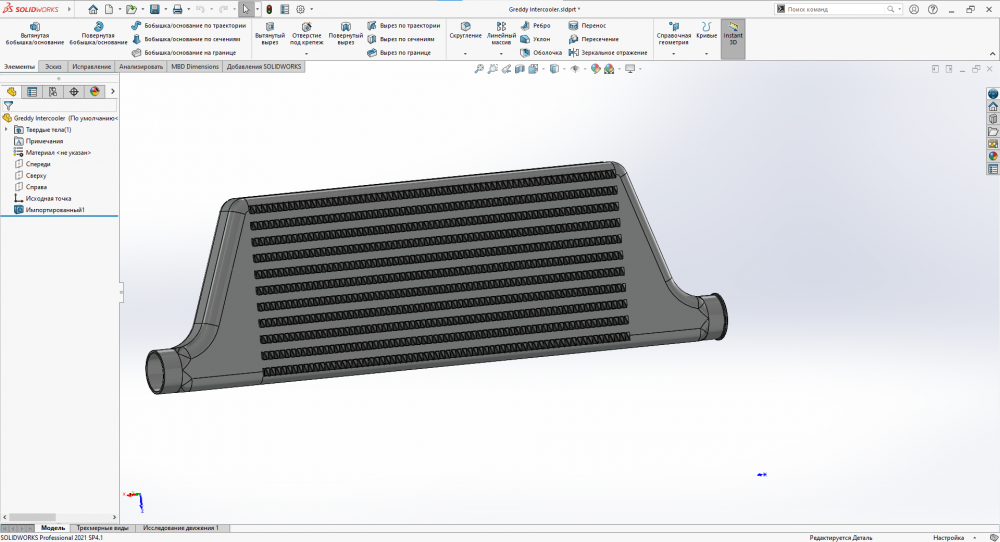Expand the Твердые тела(1) folder

point(7,129)
